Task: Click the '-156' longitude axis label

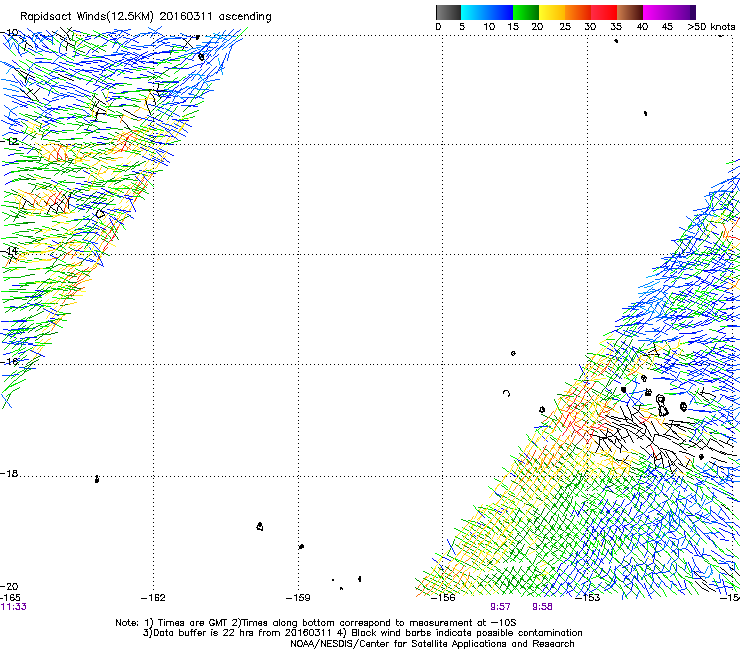Action: [443, 598]
